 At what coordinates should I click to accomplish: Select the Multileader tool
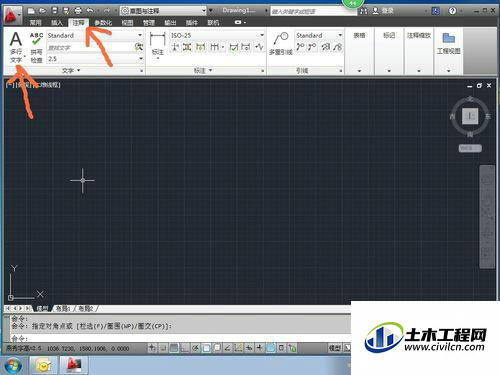tap(281, 43)
